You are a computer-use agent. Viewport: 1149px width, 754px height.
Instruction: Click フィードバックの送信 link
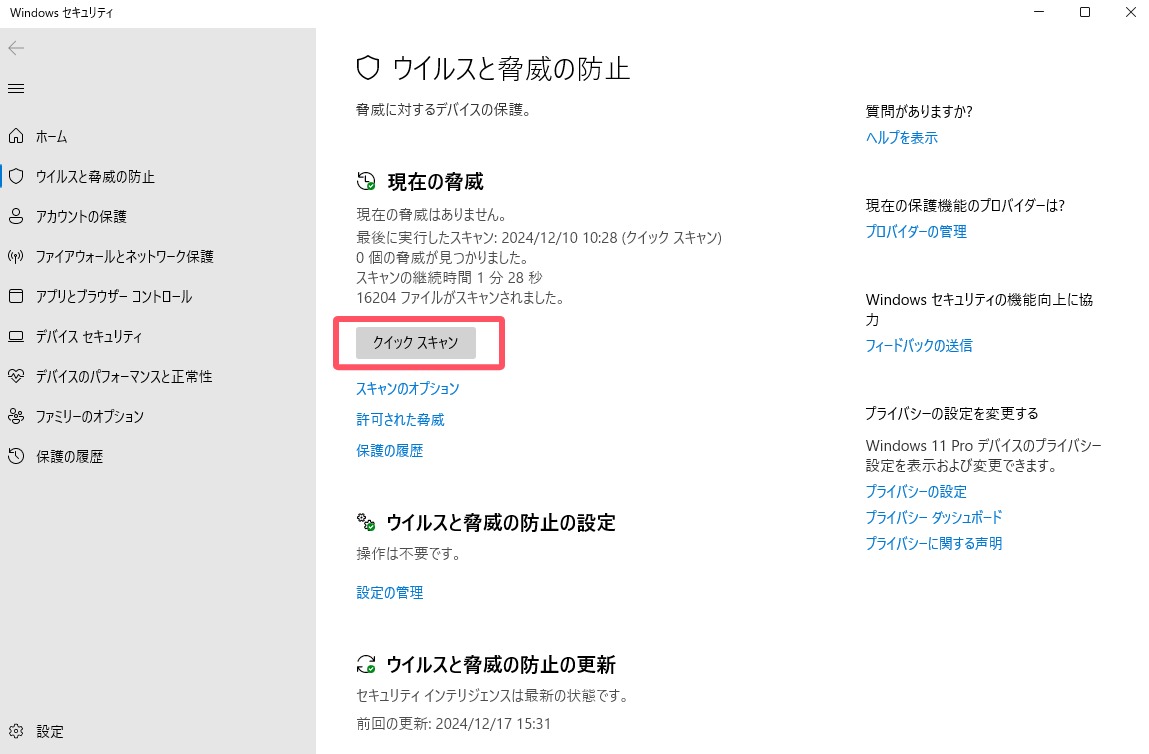point(919,345)
